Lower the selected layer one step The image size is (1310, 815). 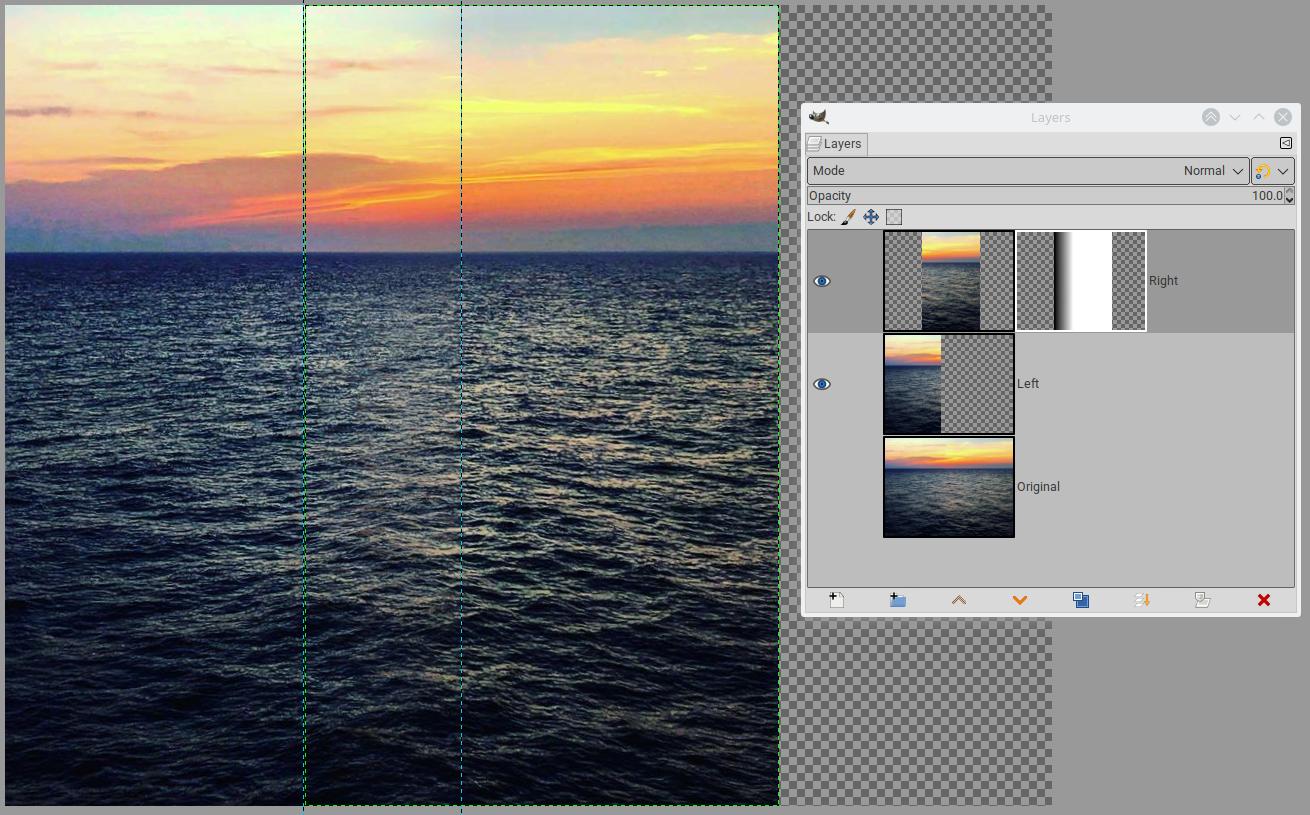[1019, 600]
